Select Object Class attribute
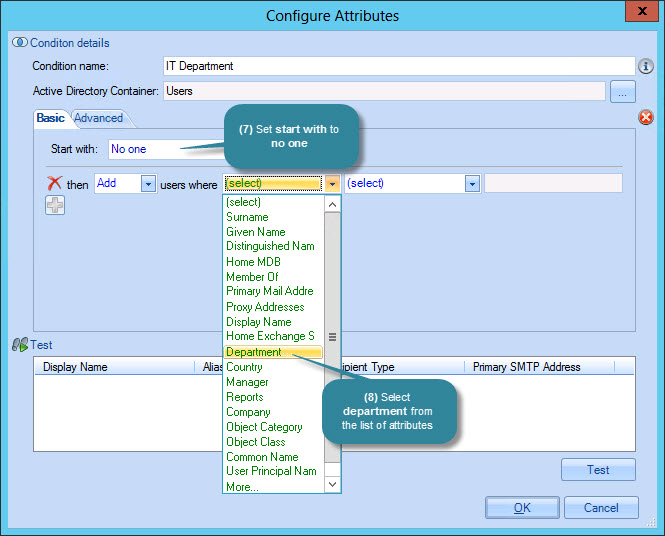 274,442
